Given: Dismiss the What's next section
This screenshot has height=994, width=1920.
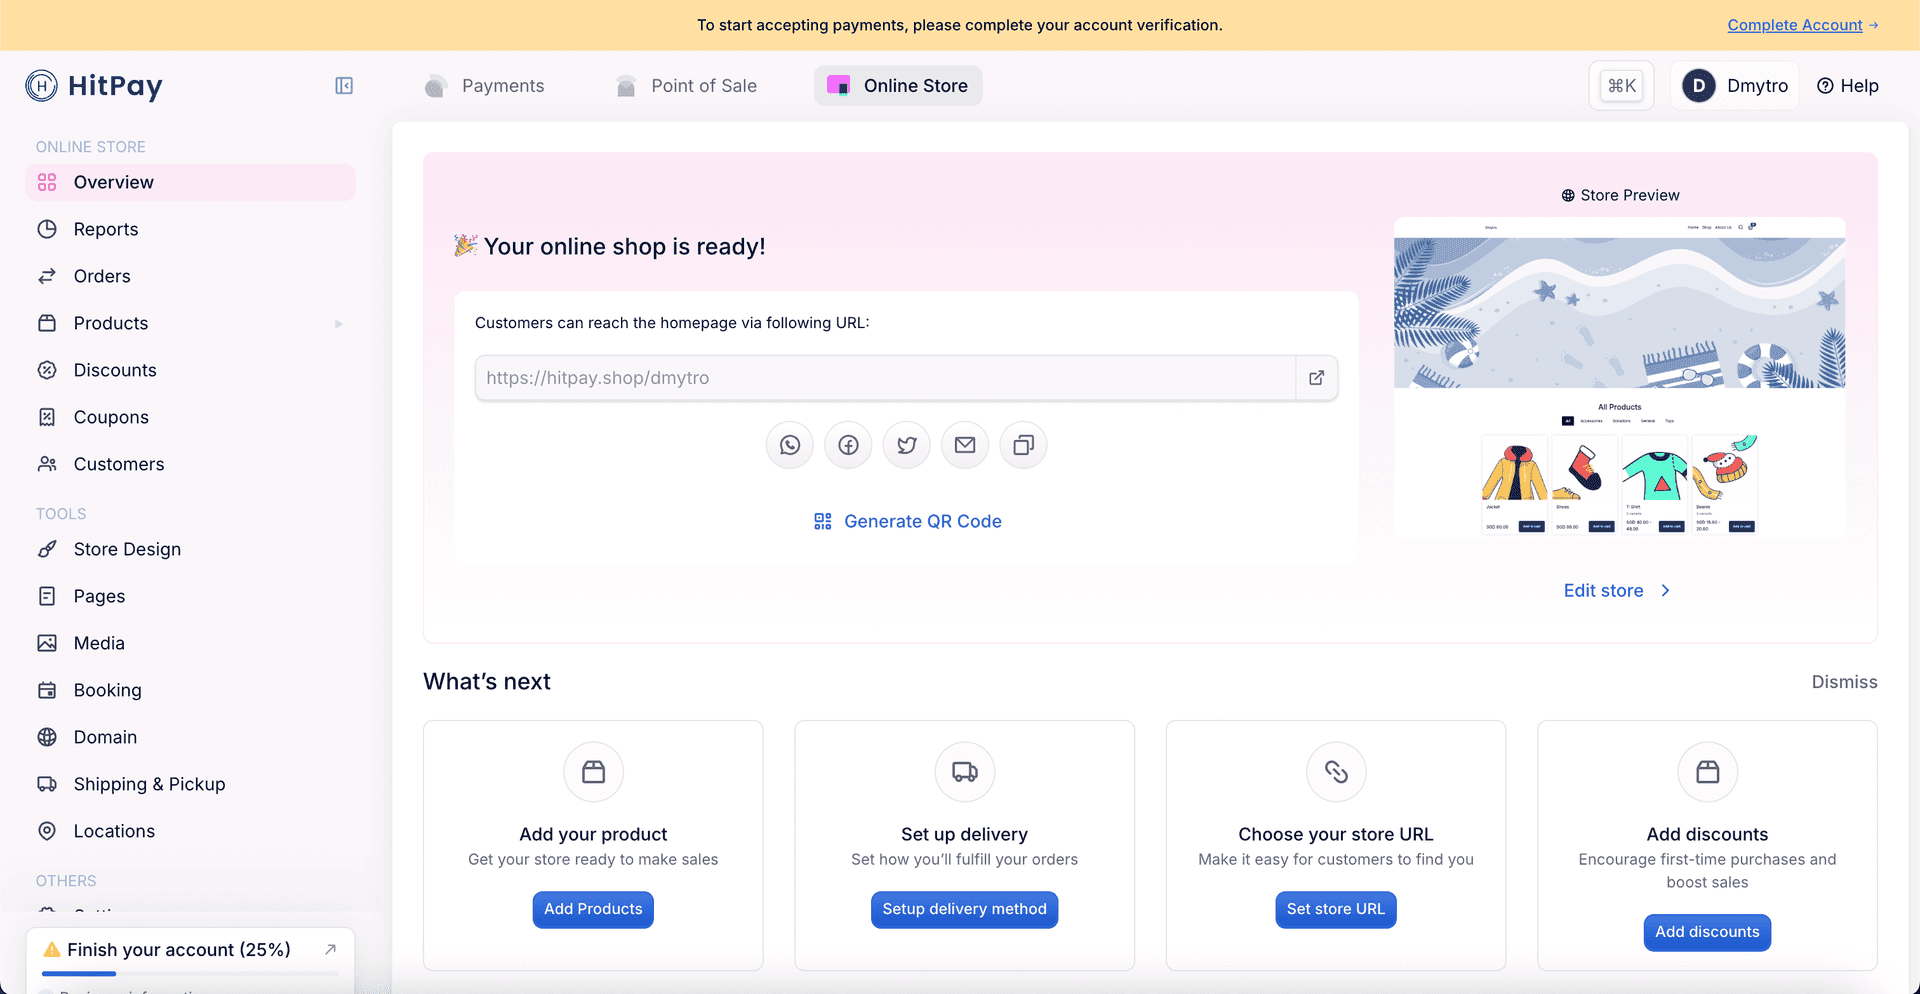Looking at the screenshot, I should 1844,681.
